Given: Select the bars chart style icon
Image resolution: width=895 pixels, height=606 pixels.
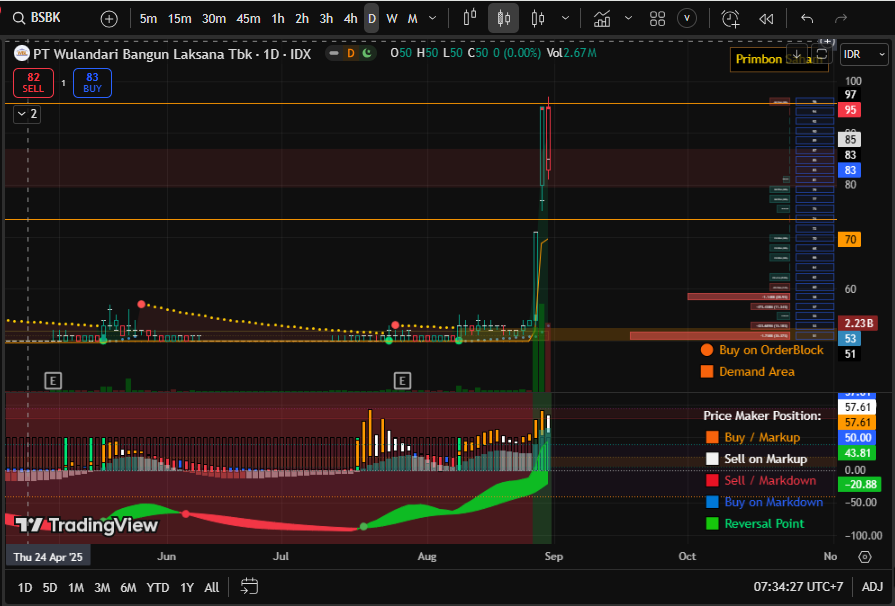Looking at the screenshot, I should pyautogui.click(x=470, y=18).
